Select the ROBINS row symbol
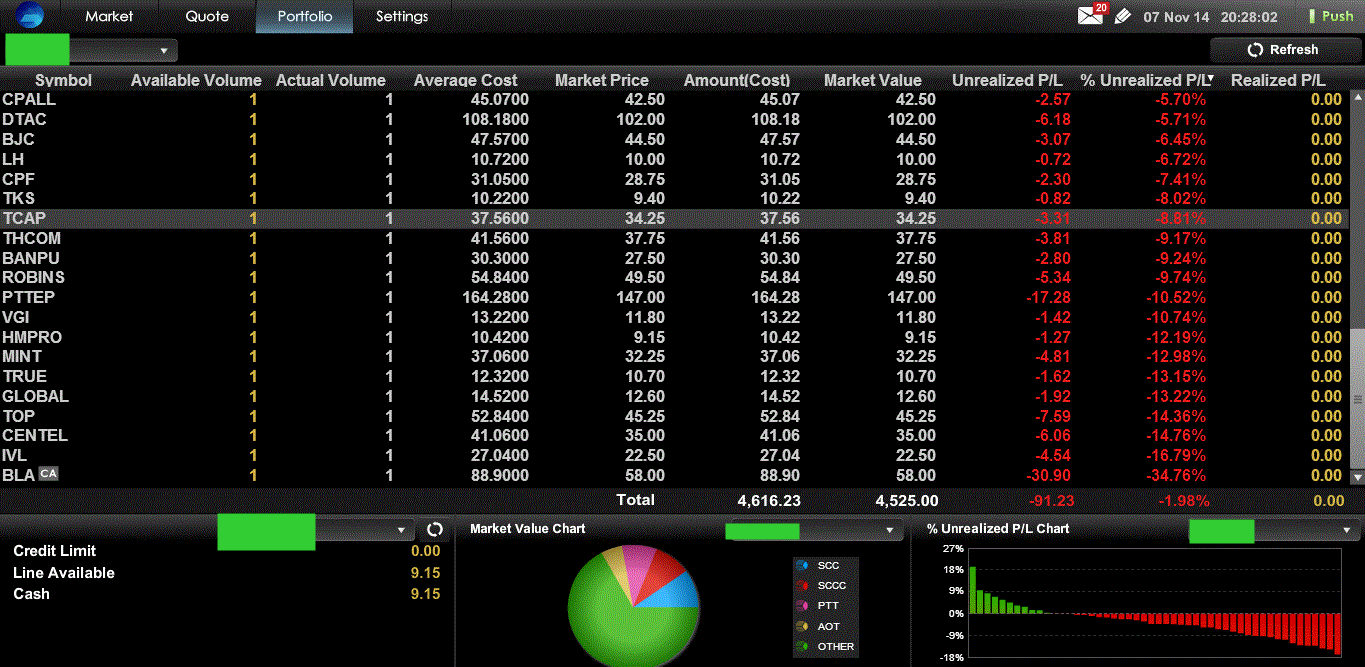The width and height of the screenshot is (1365, 667). tap(33, 277)
